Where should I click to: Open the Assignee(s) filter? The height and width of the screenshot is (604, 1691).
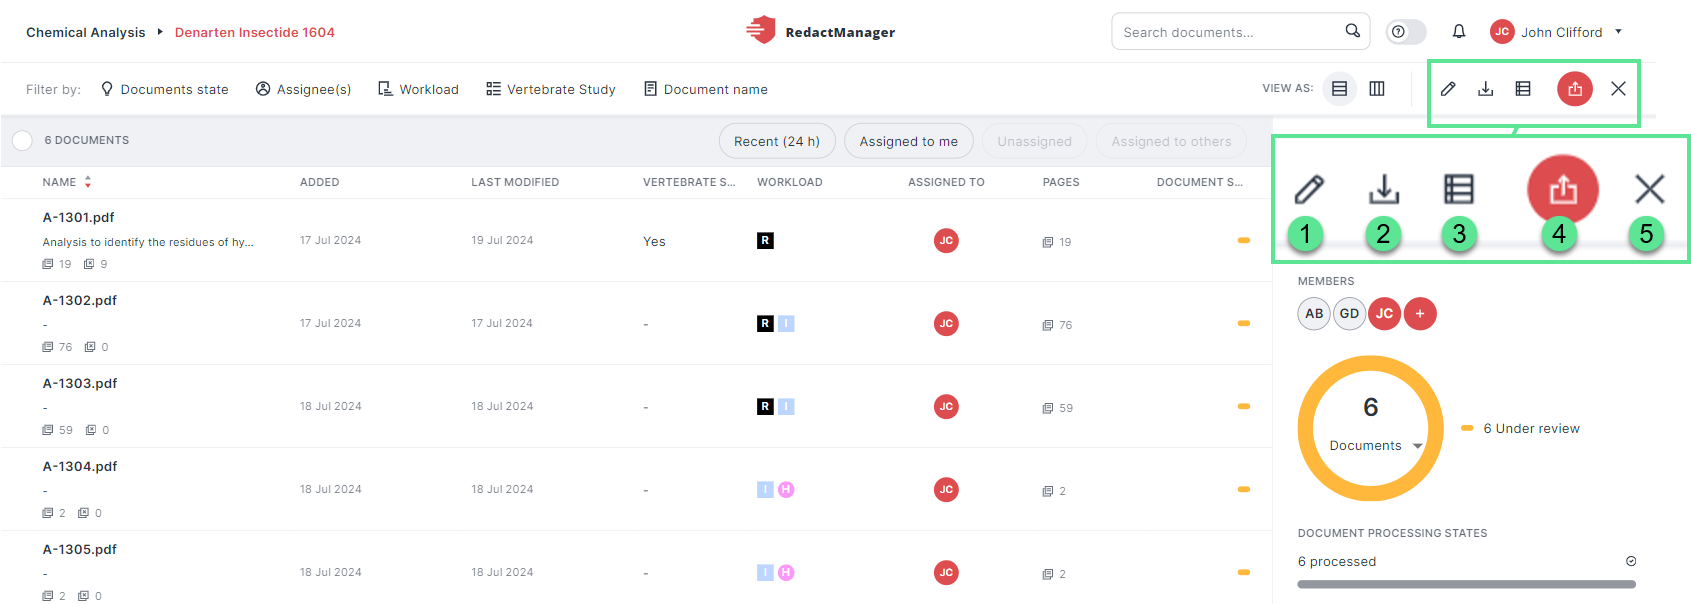(304, 89)
